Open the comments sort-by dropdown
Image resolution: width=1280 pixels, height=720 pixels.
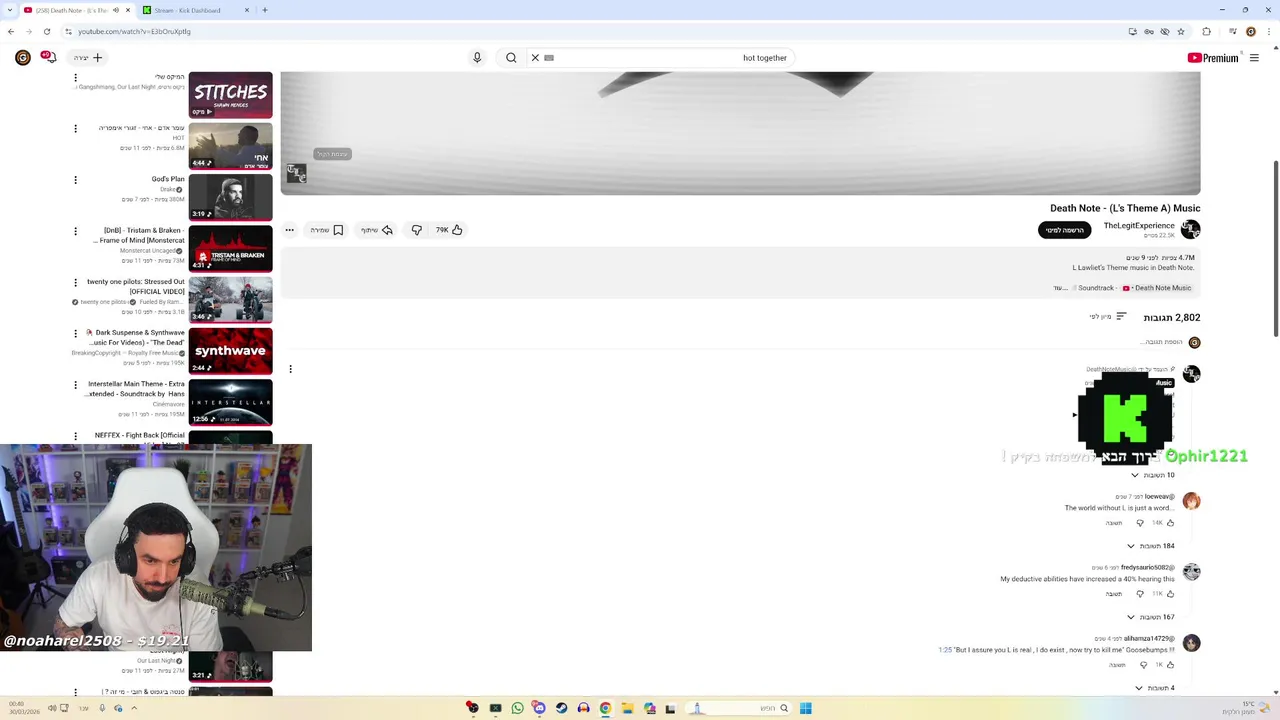coord(1108,317)
